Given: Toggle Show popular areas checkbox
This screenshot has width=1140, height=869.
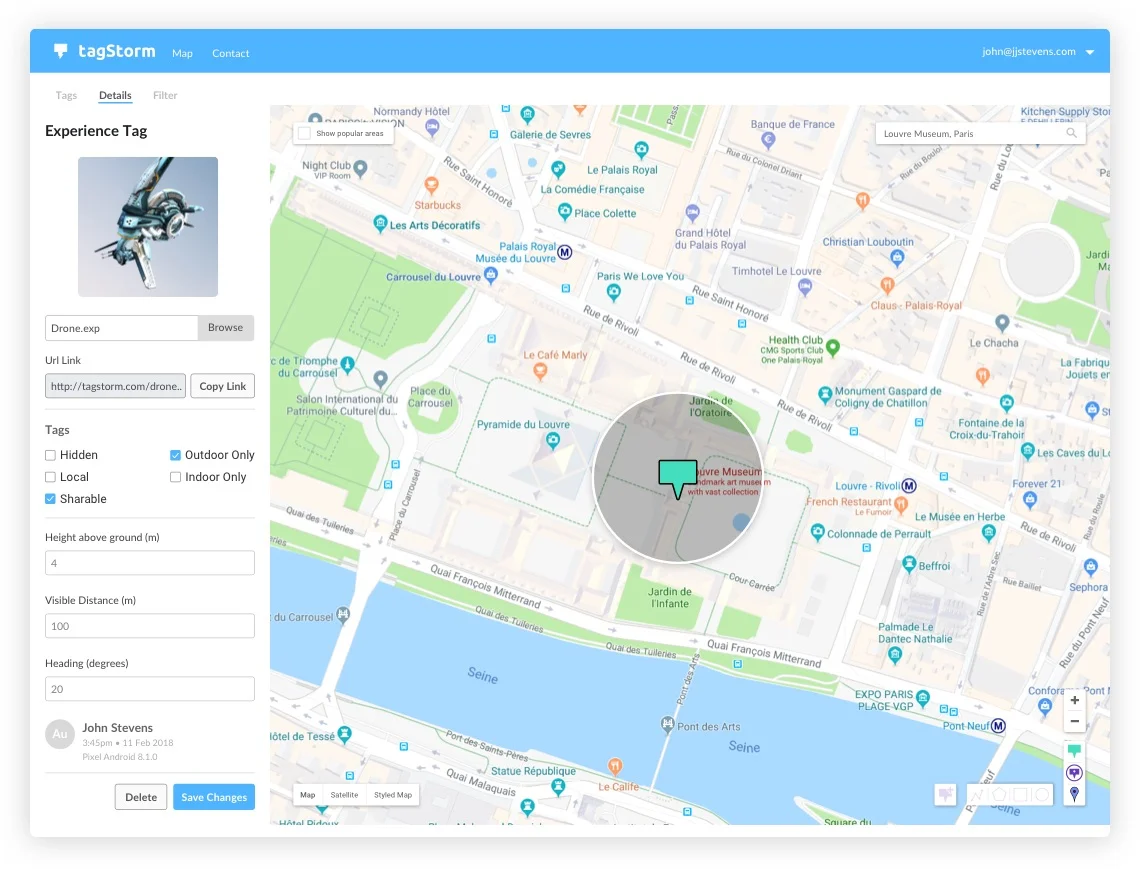Looking at the screenshot, I should [x=305, y=133].
